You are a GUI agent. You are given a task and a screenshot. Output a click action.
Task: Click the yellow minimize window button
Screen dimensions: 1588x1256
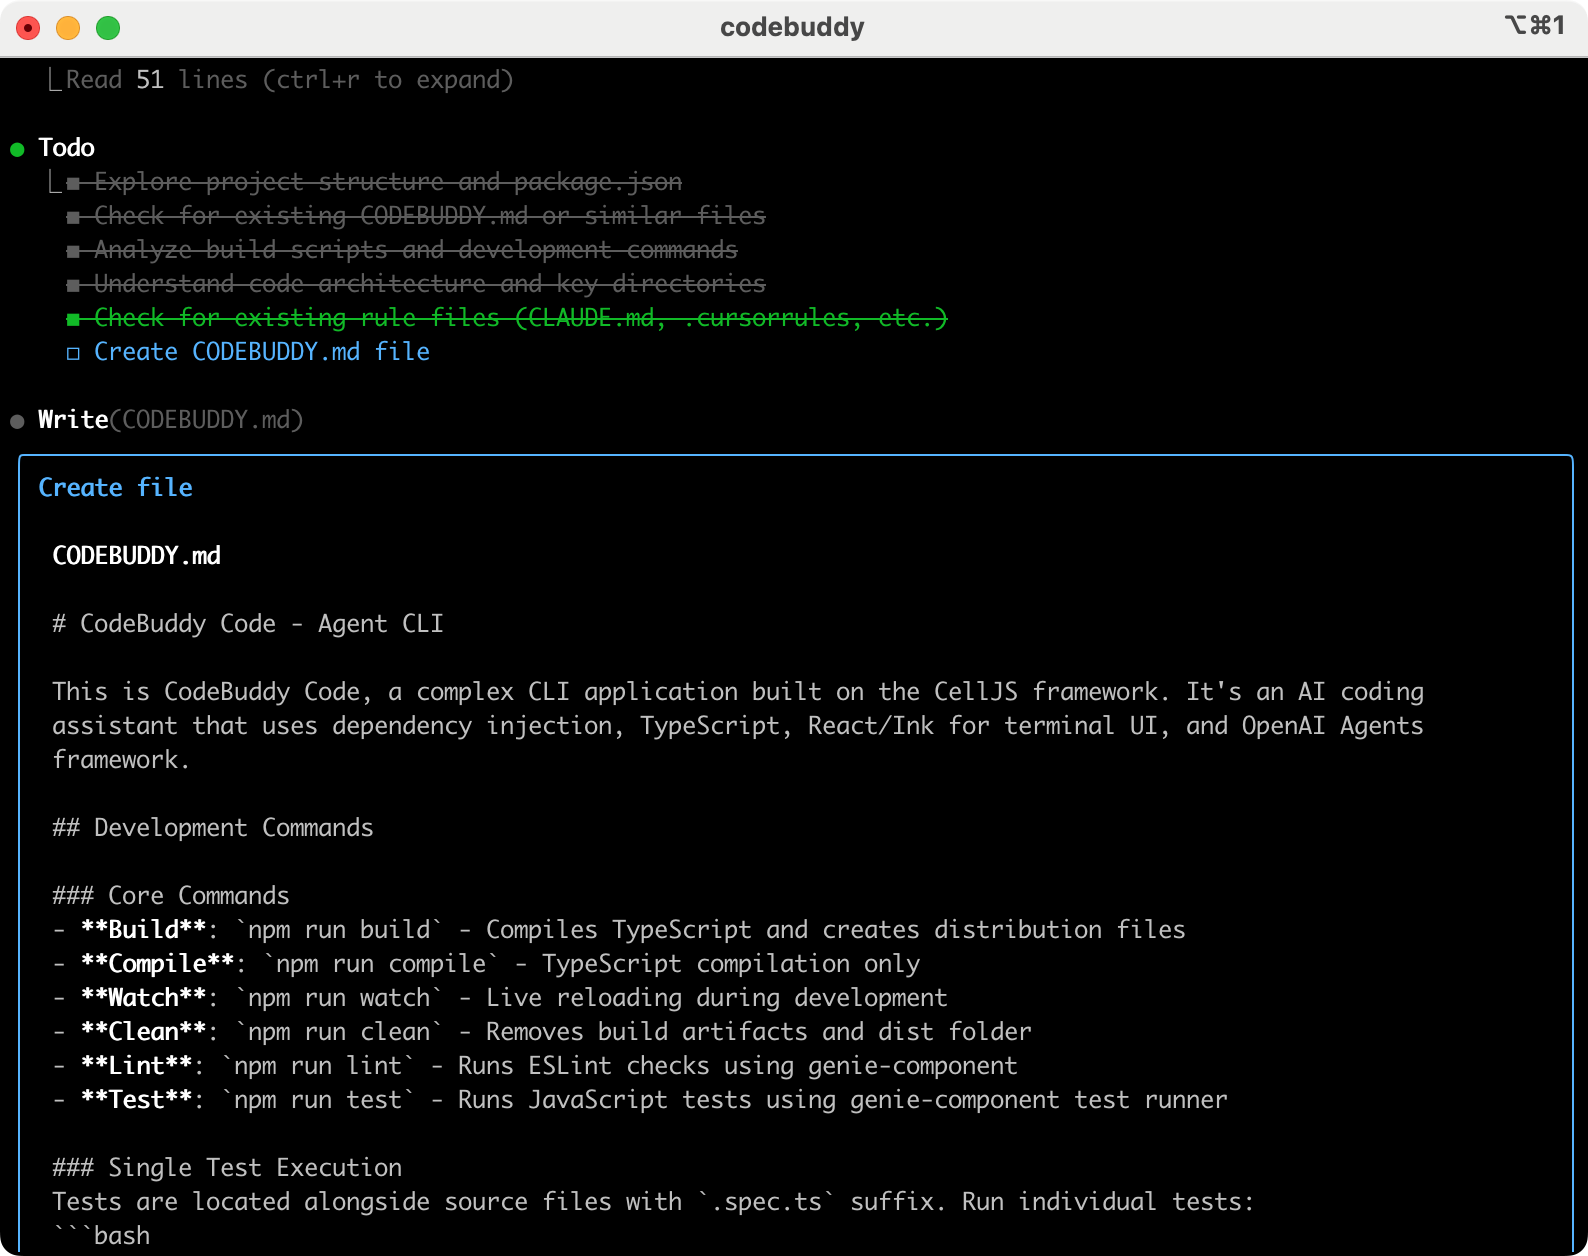click(x=68, y=28)
